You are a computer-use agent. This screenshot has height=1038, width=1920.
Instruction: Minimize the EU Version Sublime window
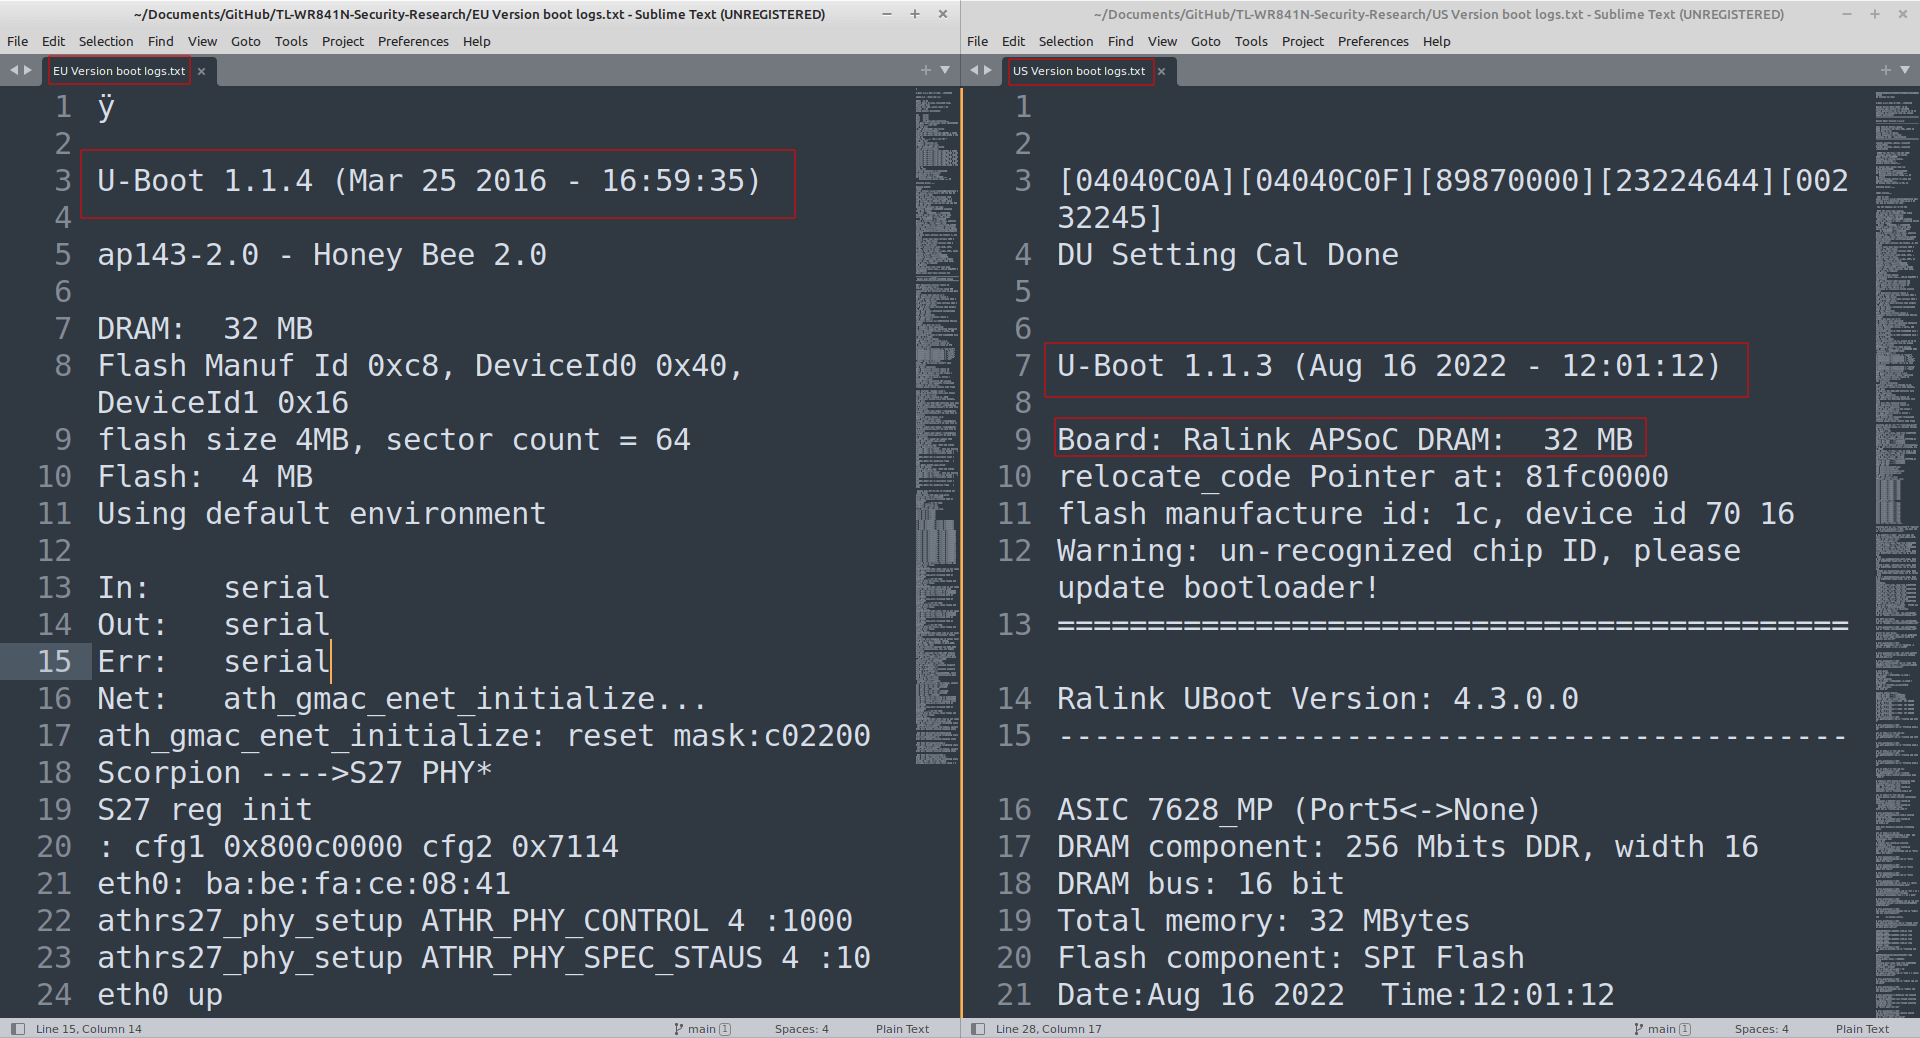tap(887, 14)
